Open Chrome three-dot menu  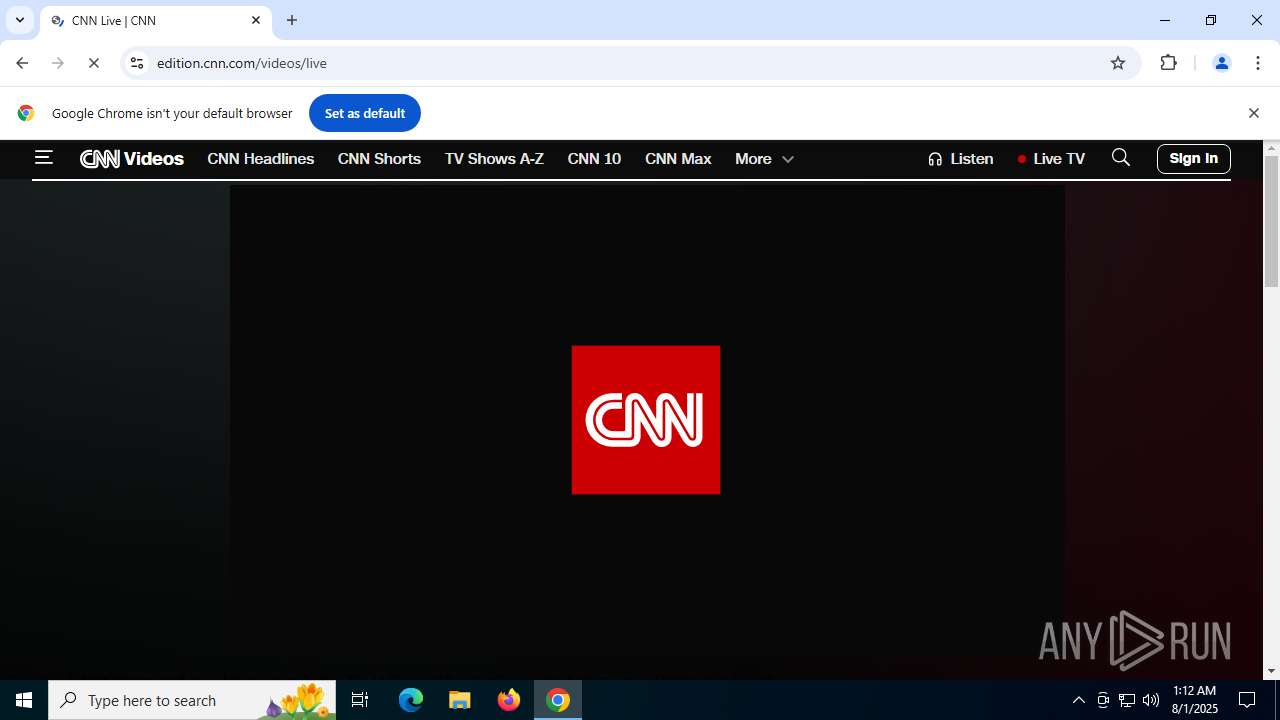pos(1258,63)
